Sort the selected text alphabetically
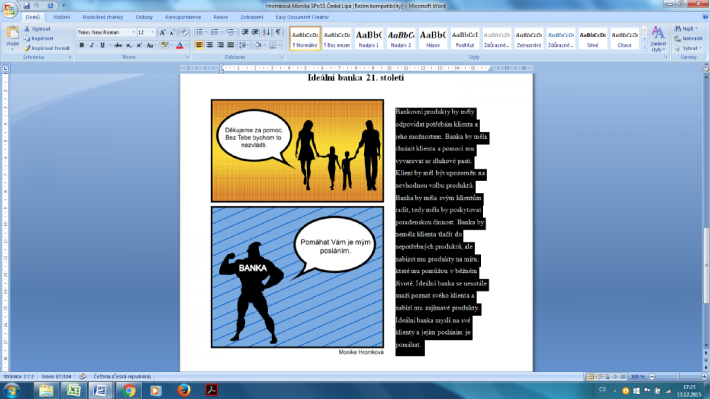This screenshot has height=399, width=710. click(x=266, y=33)
